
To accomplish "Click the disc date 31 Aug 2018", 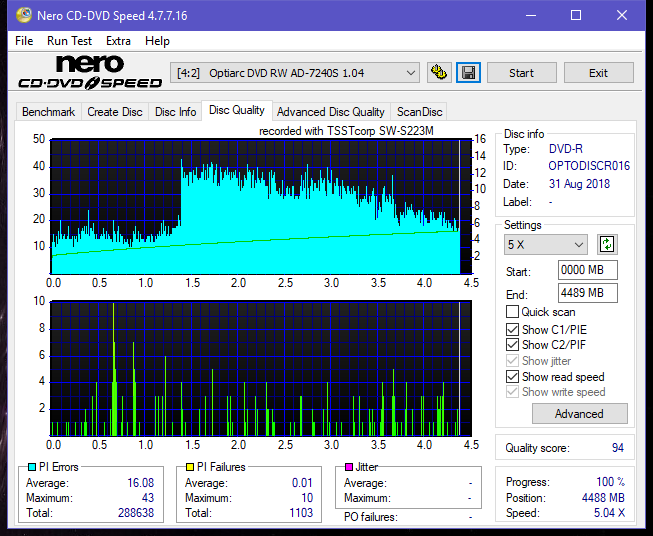I will [579, 184].
